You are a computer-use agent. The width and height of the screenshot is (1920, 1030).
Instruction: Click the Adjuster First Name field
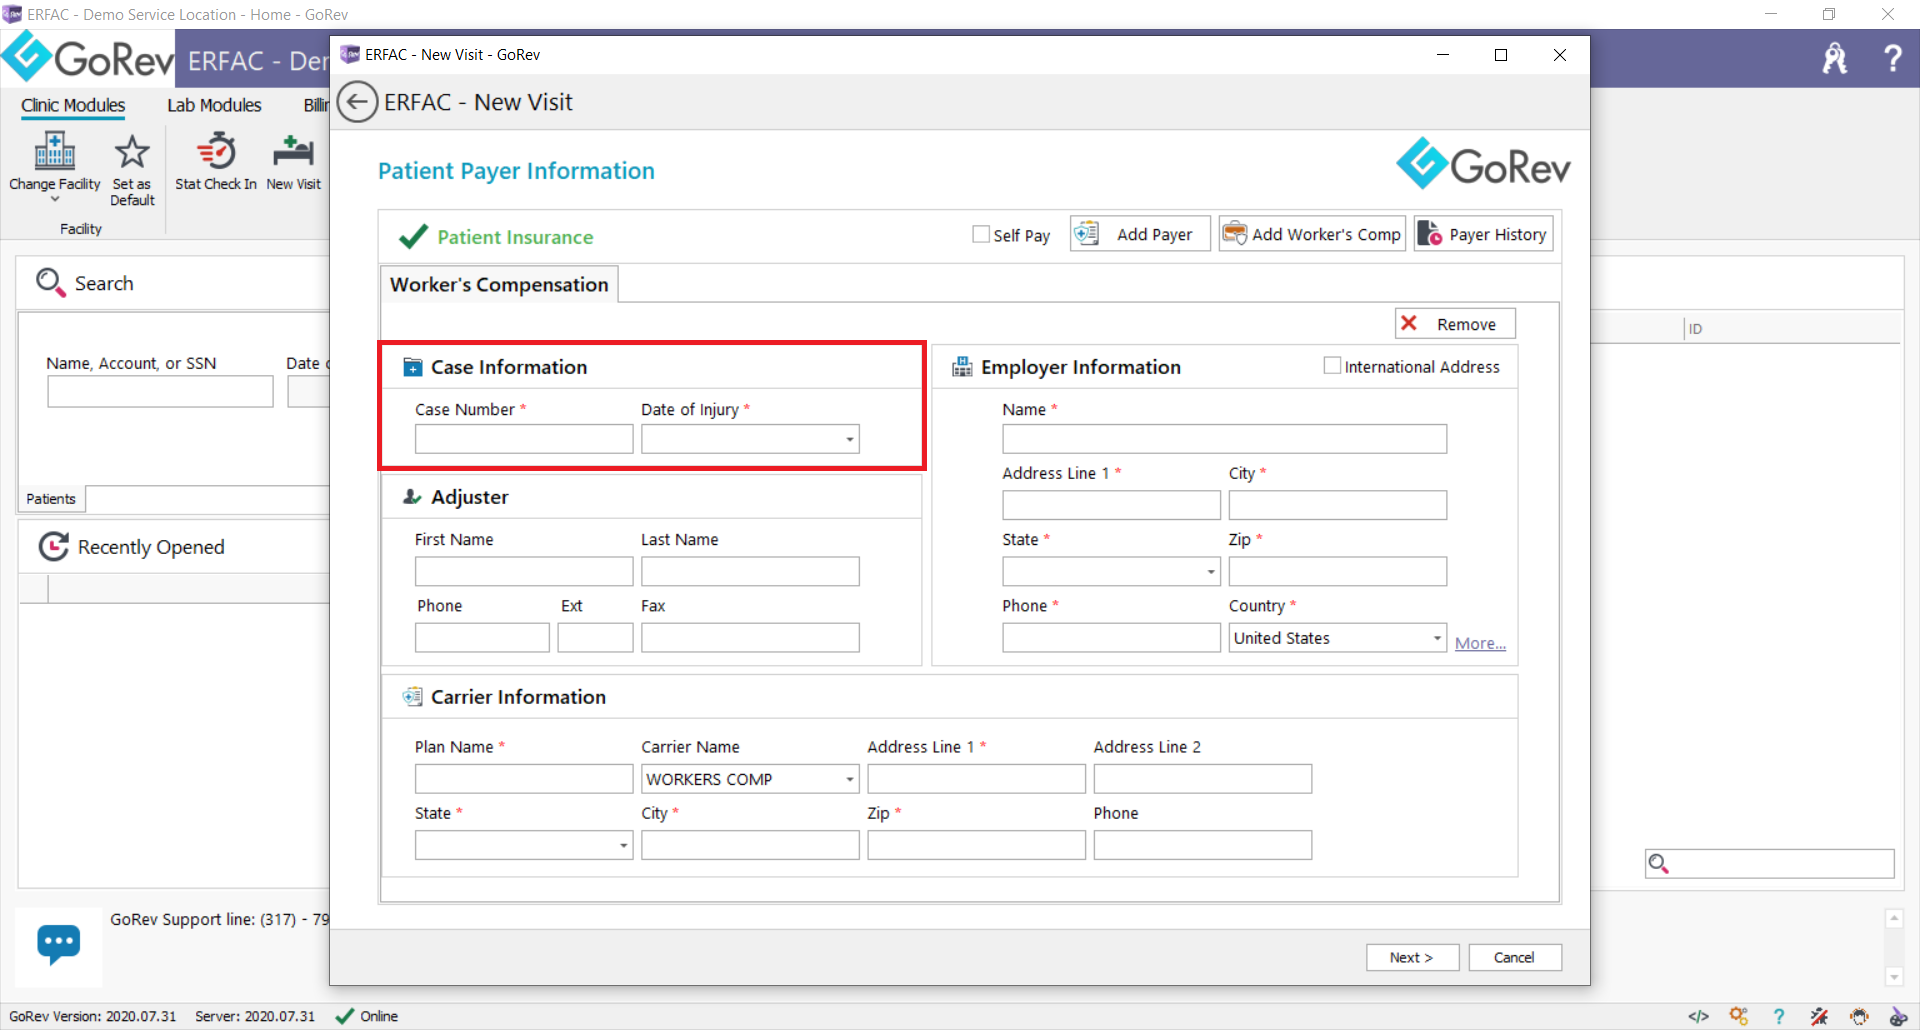pos(524,572)
